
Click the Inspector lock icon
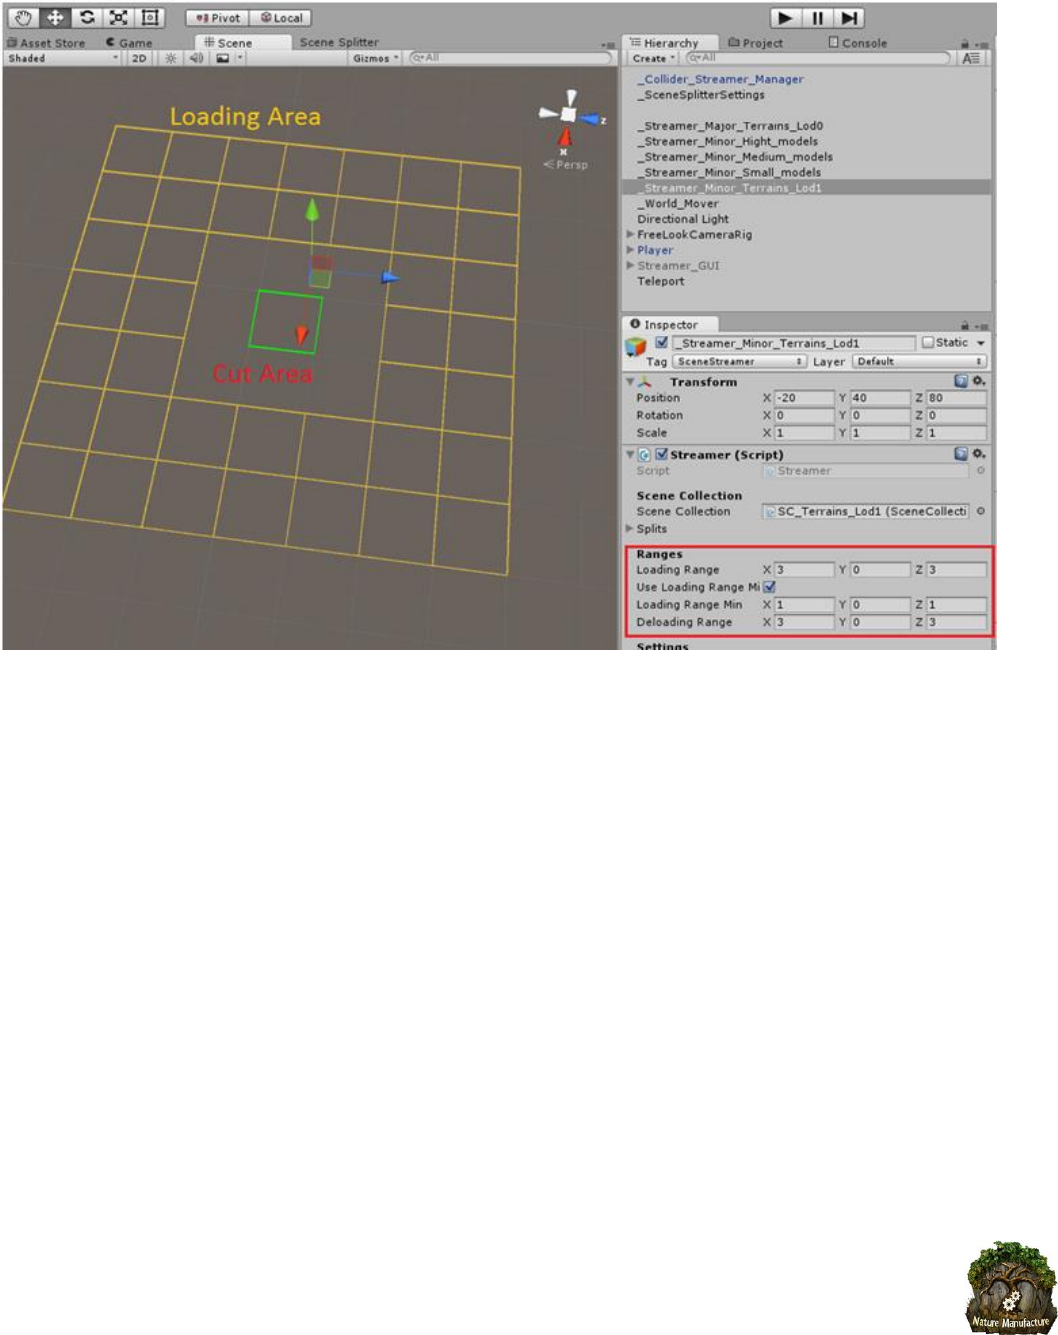(x=965, y=326)
